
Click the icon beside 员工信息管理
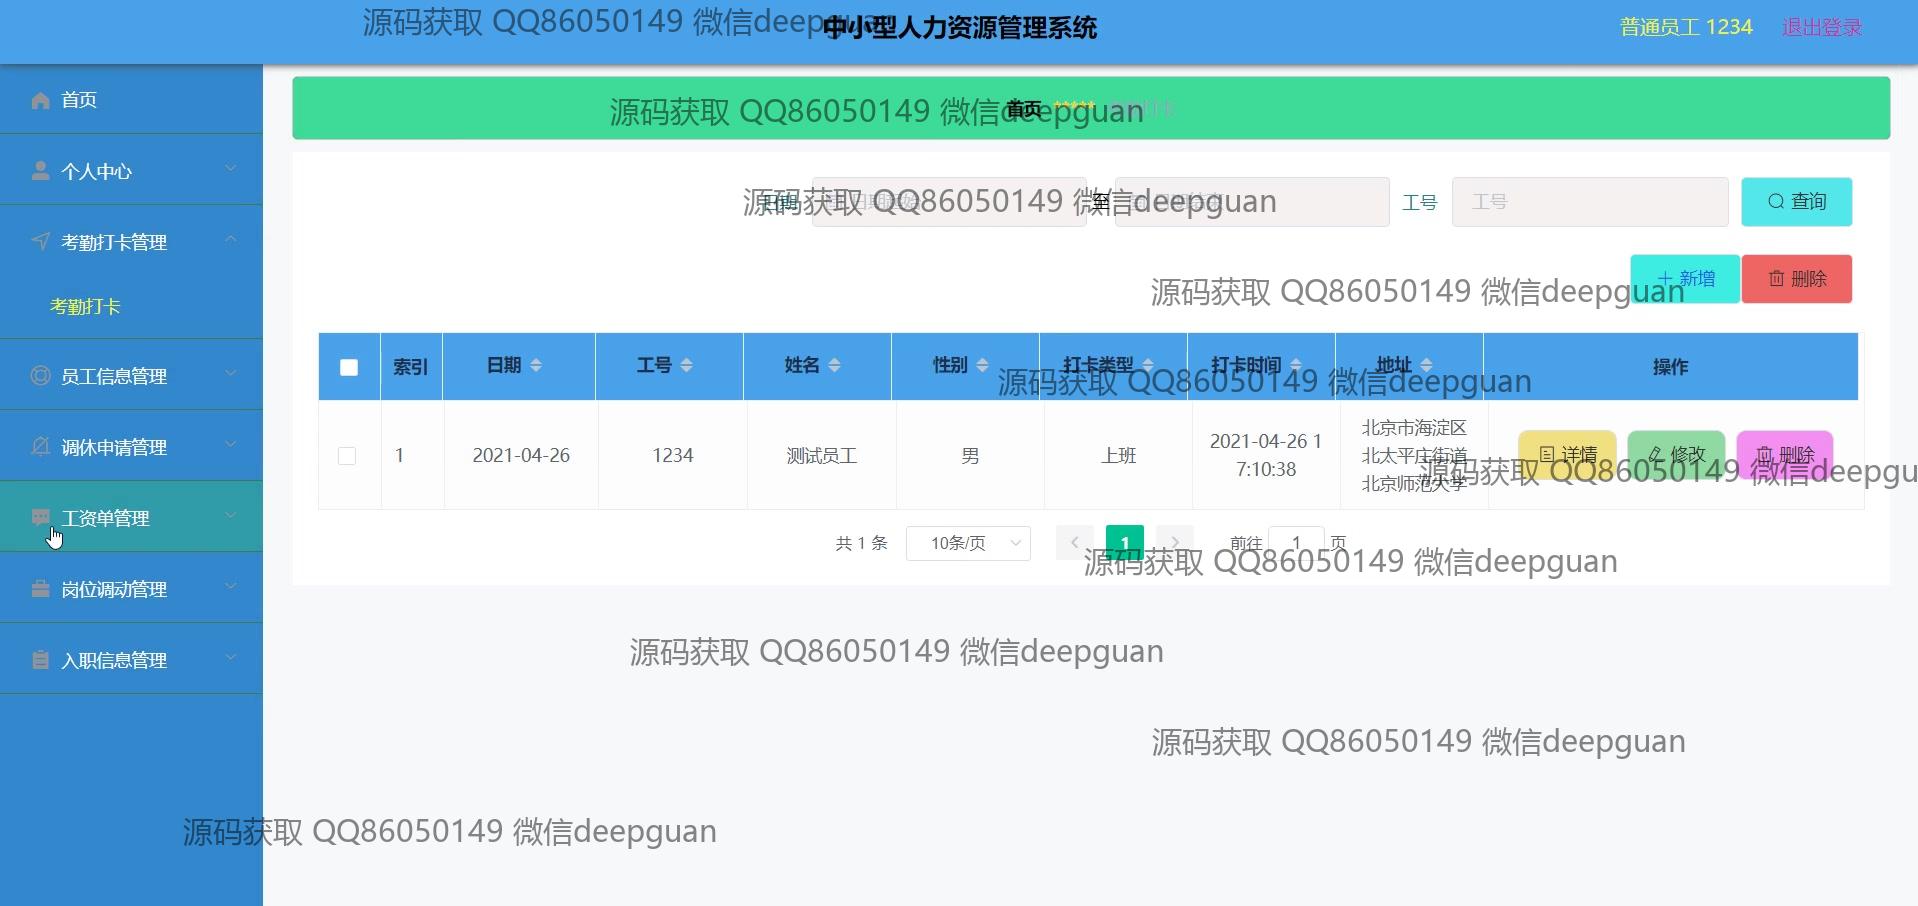tap(40, 376)
